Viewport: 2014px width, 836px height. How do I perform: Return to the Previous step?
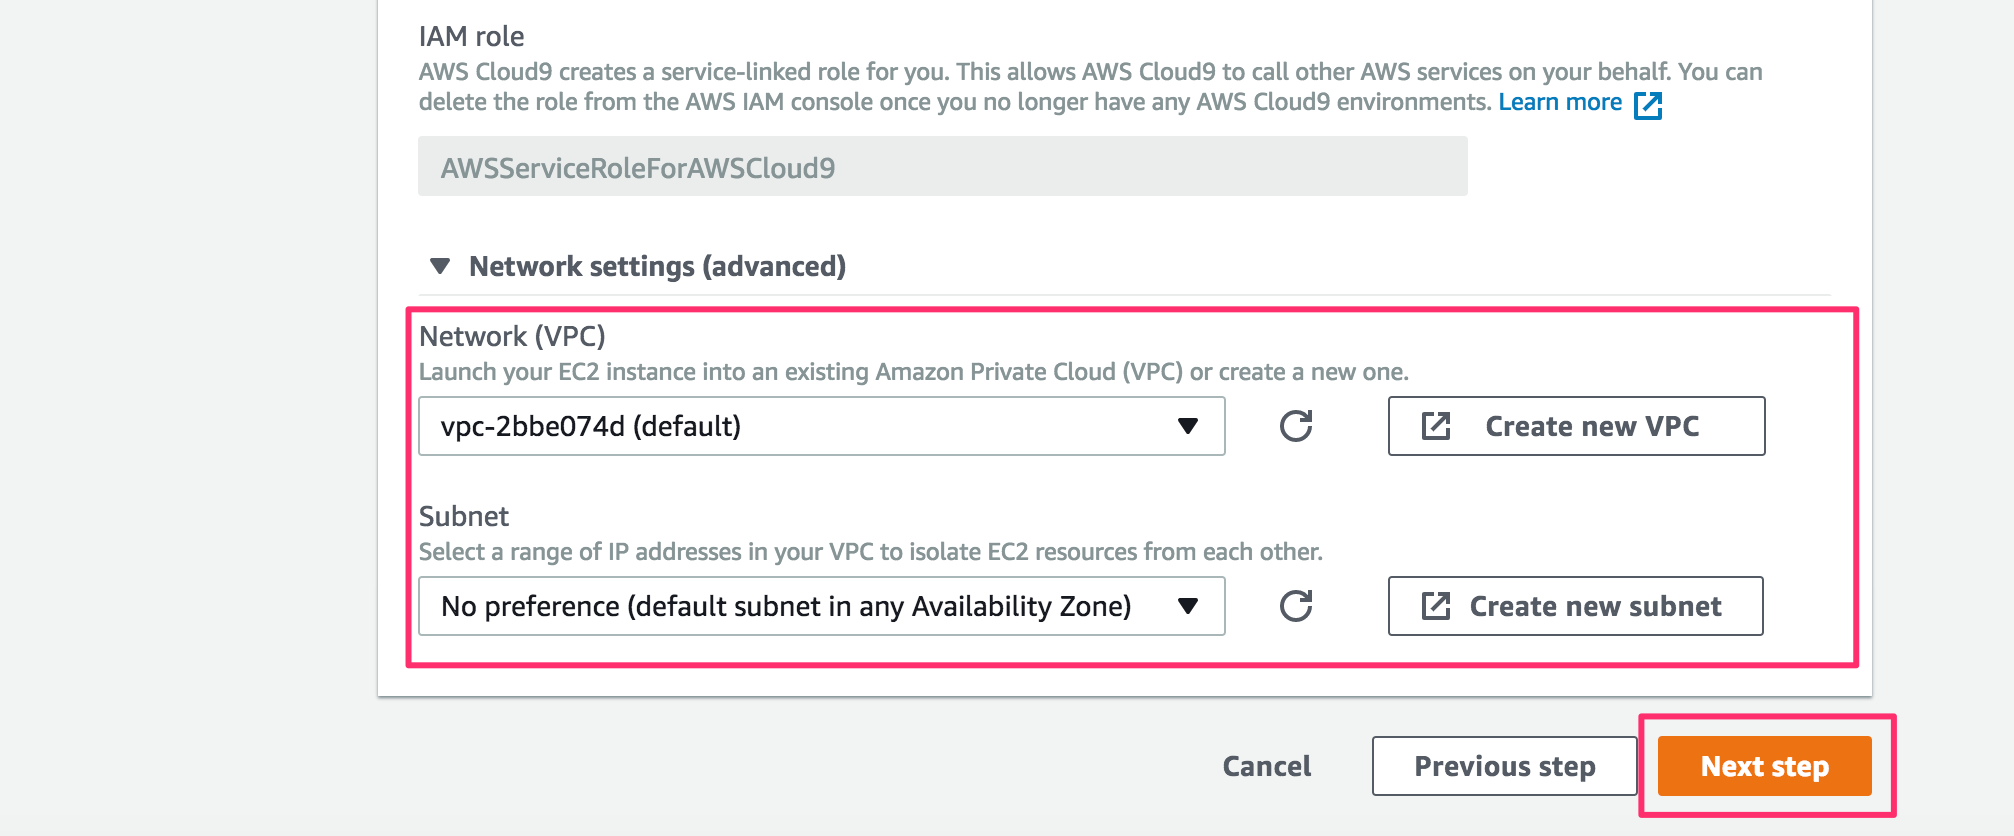click(x=1505, y=766)
